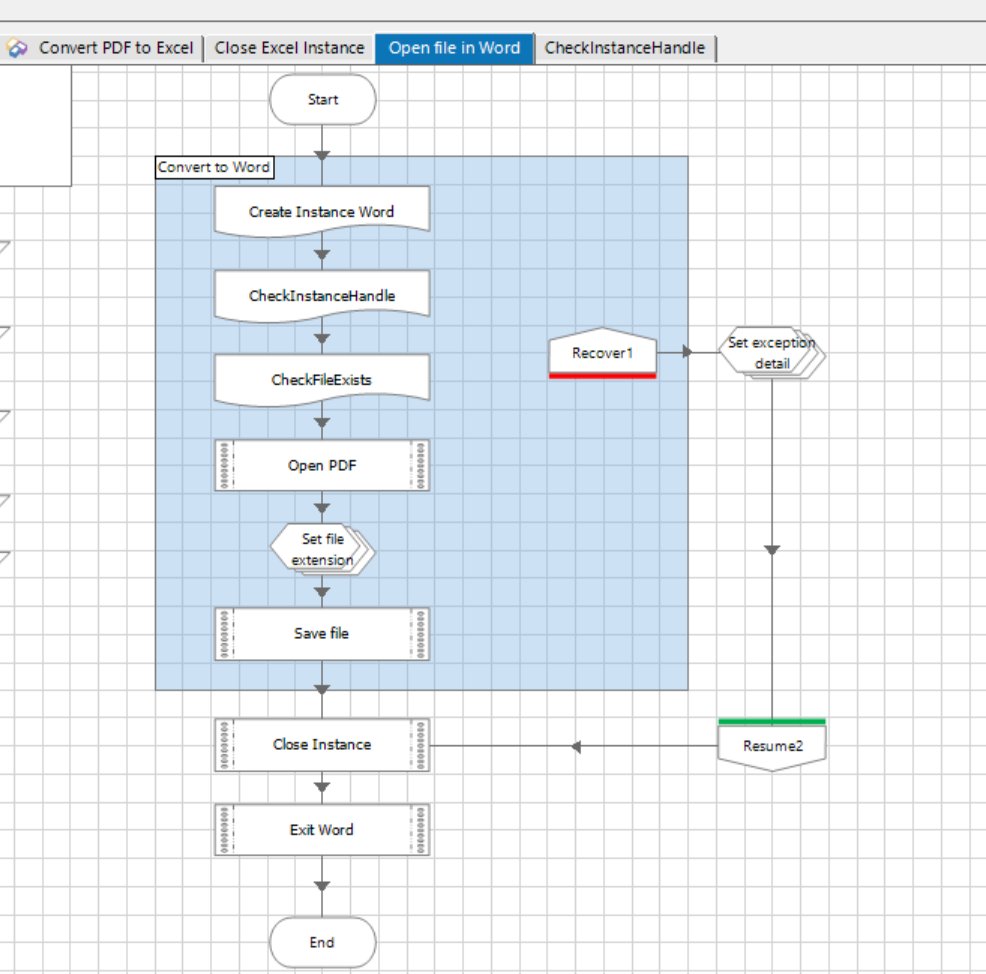
Task: Select the Set exception detail stage
Action: (x=772, y=353)
